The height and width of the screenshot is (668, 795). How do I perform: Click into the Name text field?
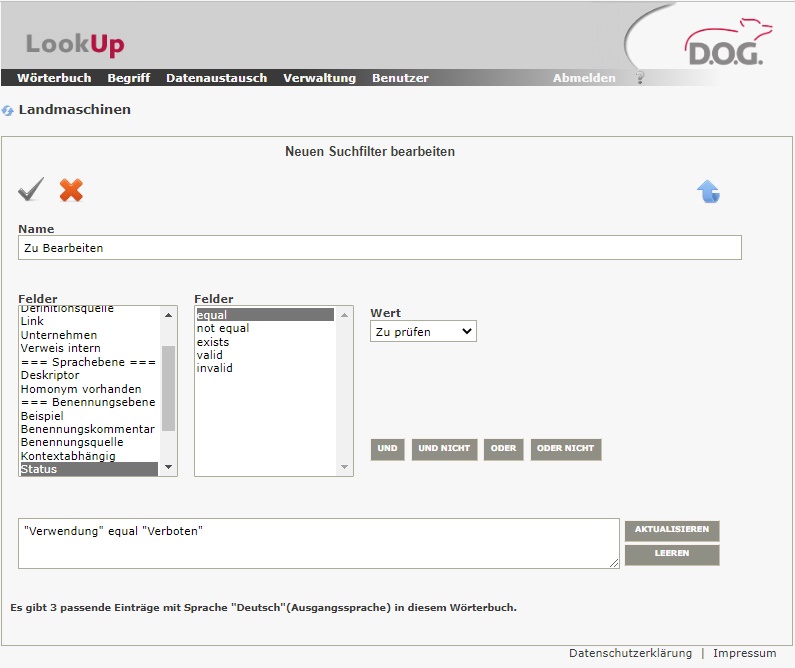pos(379,247)
